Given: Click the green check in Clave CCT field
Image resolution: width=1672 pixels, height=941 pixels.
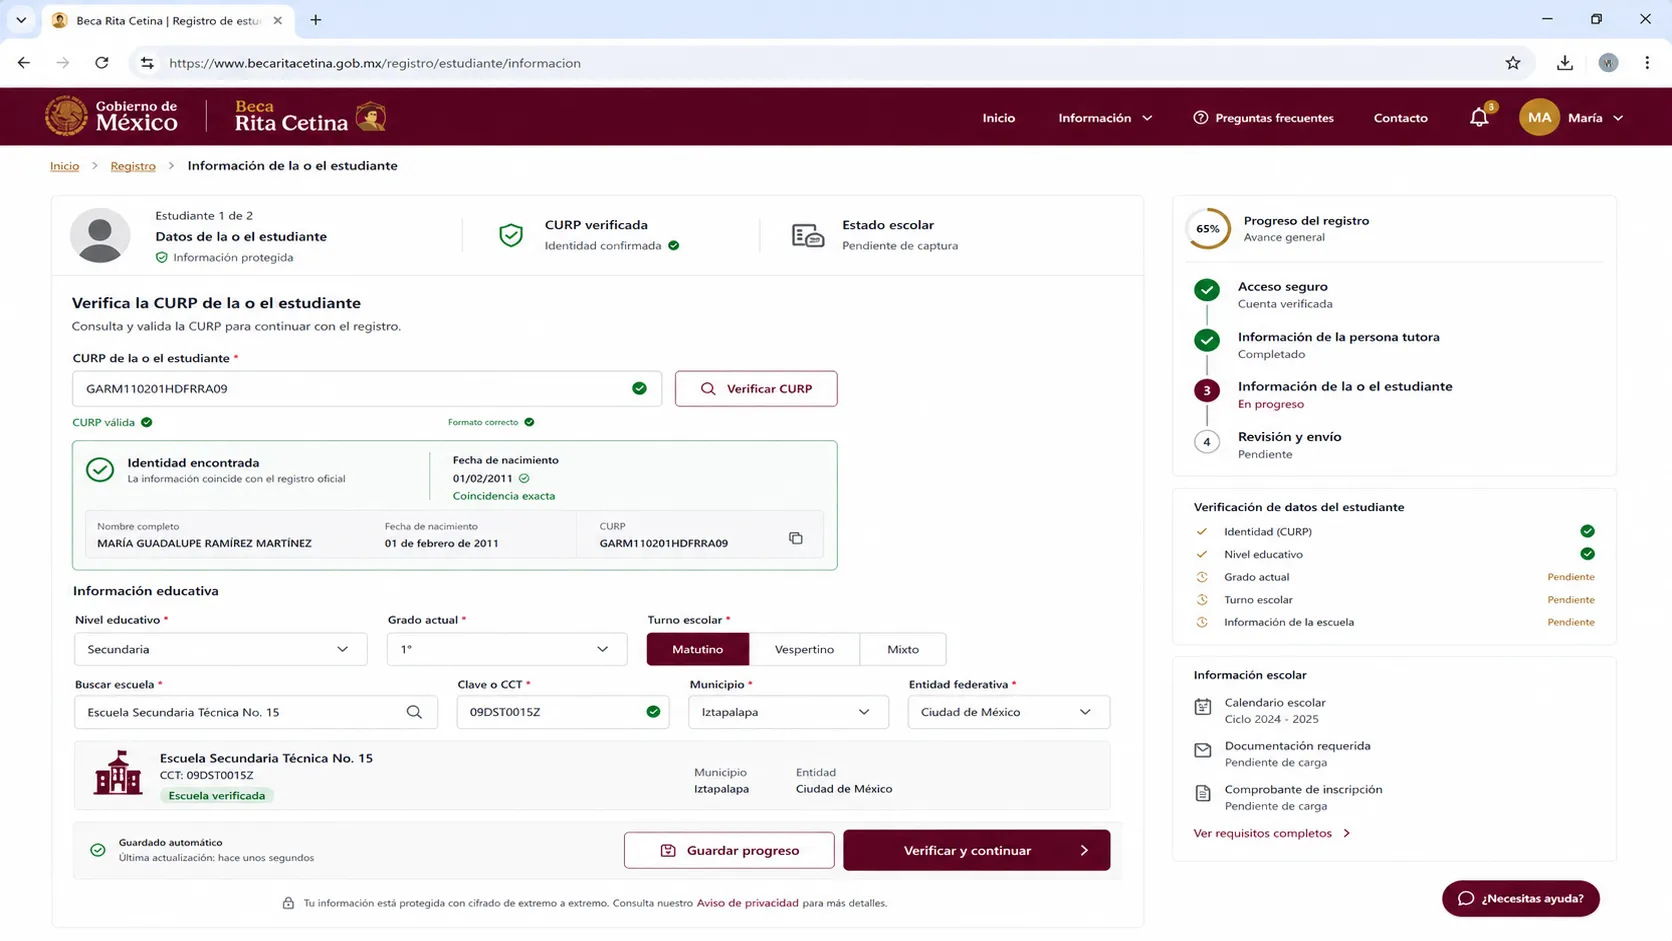Looking at the screenshot, I should coord(653,712).
